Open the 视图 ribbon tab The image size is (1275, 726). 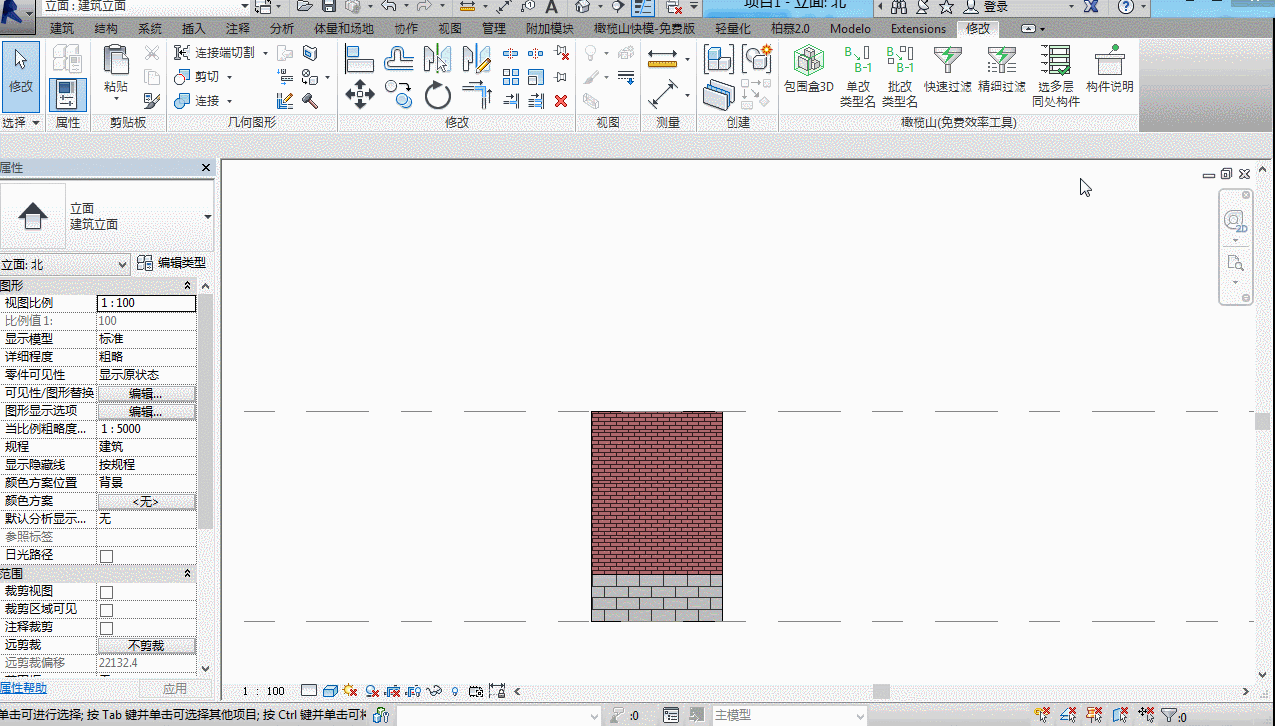pyautogui.click(x=450, y=29)
